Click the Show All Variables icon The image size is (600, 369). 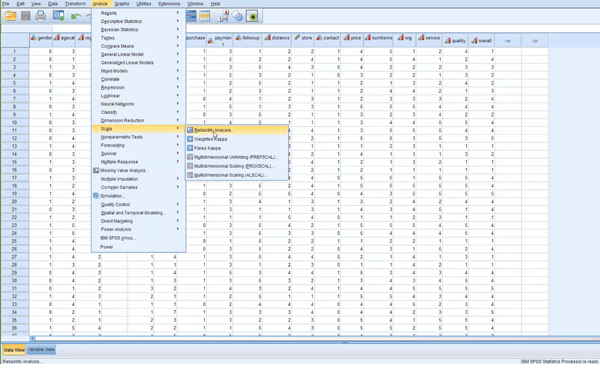(252, 16)
